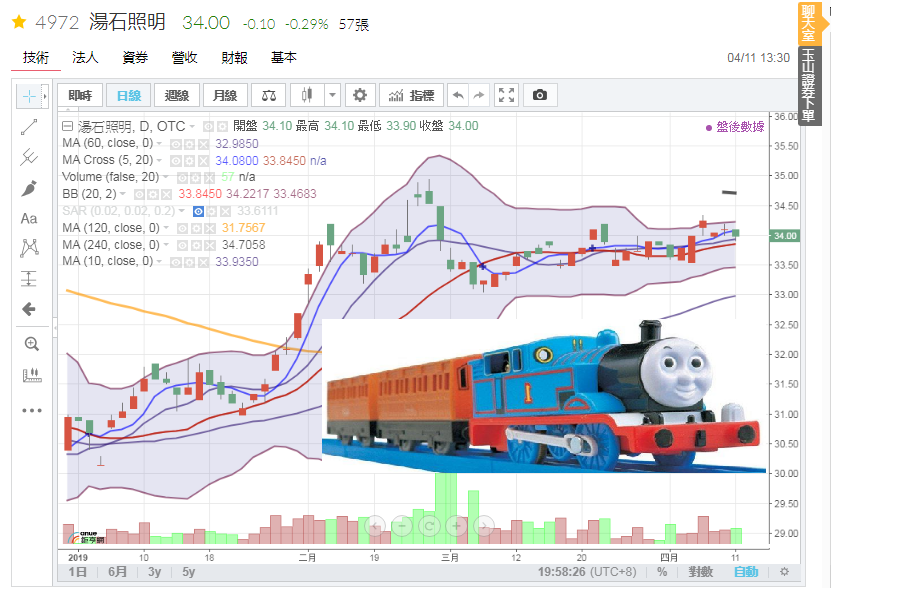The image size is (900, 600).
Task: Click reset chart circular control
Action: tap(429, 526)
